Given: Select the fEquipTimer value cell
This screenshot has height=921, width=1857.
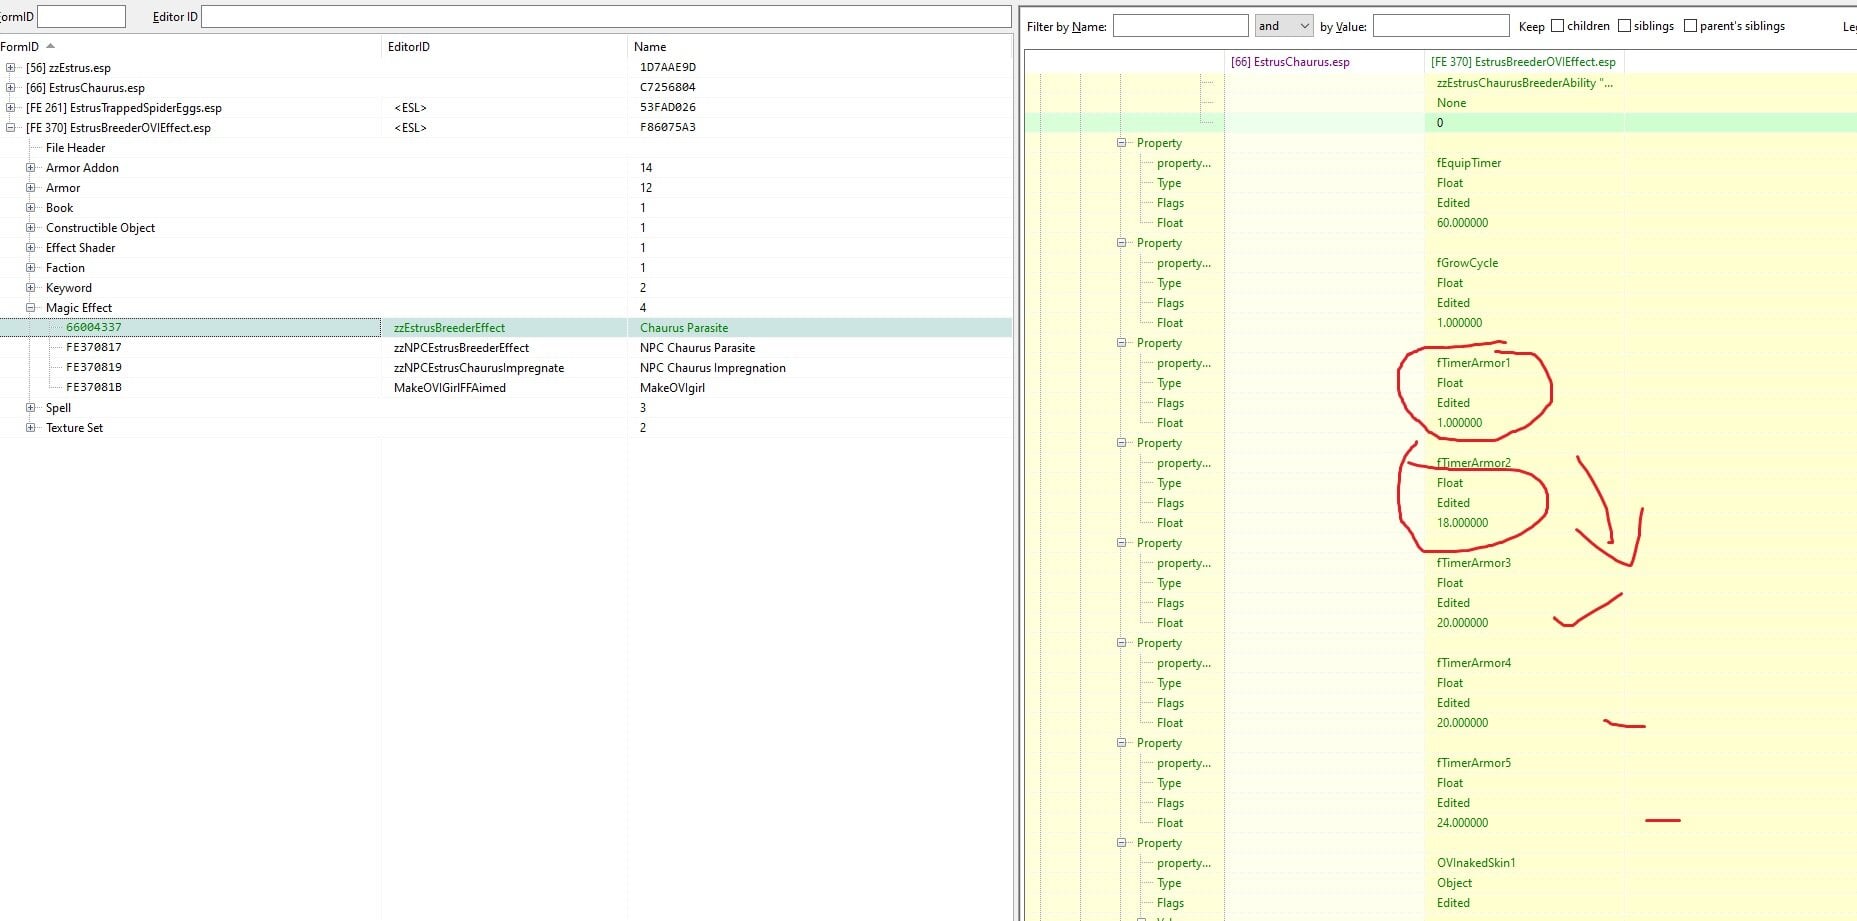Looking at the screenshot, I should [1469, 163].
